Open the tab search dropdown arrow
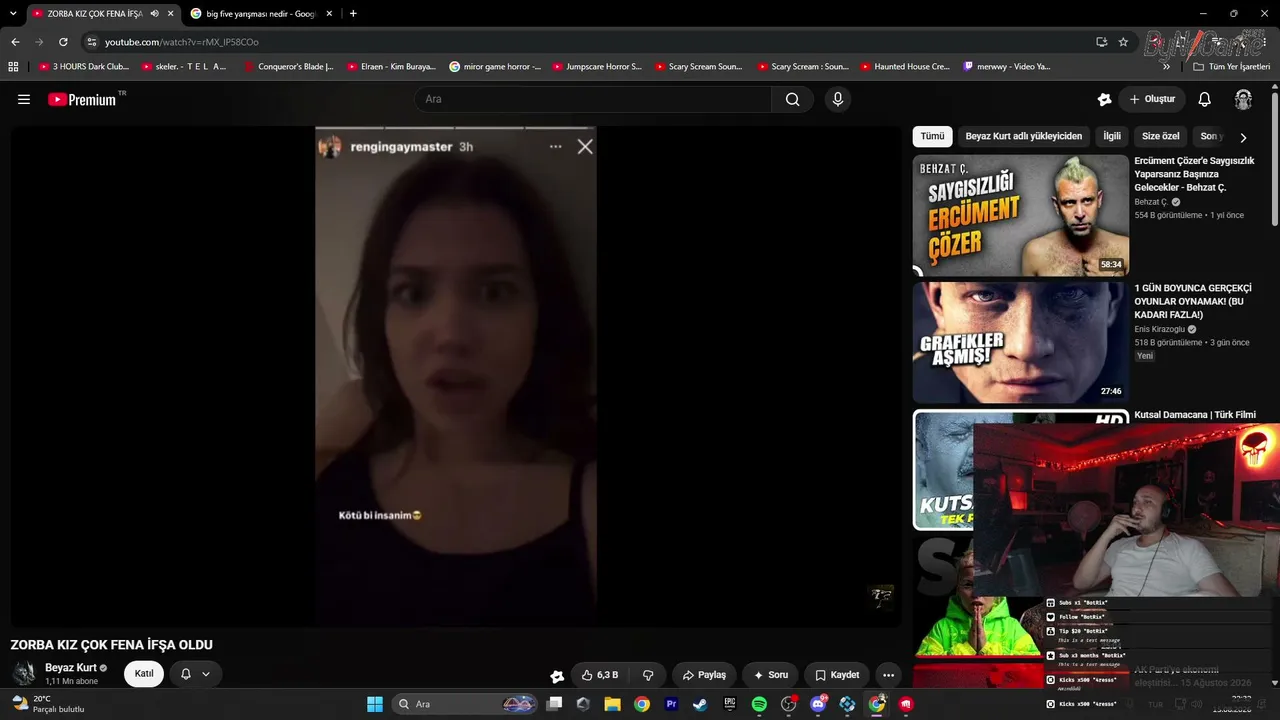The width and height of the screenshot is (1280, 720). [x=13, y=14]
